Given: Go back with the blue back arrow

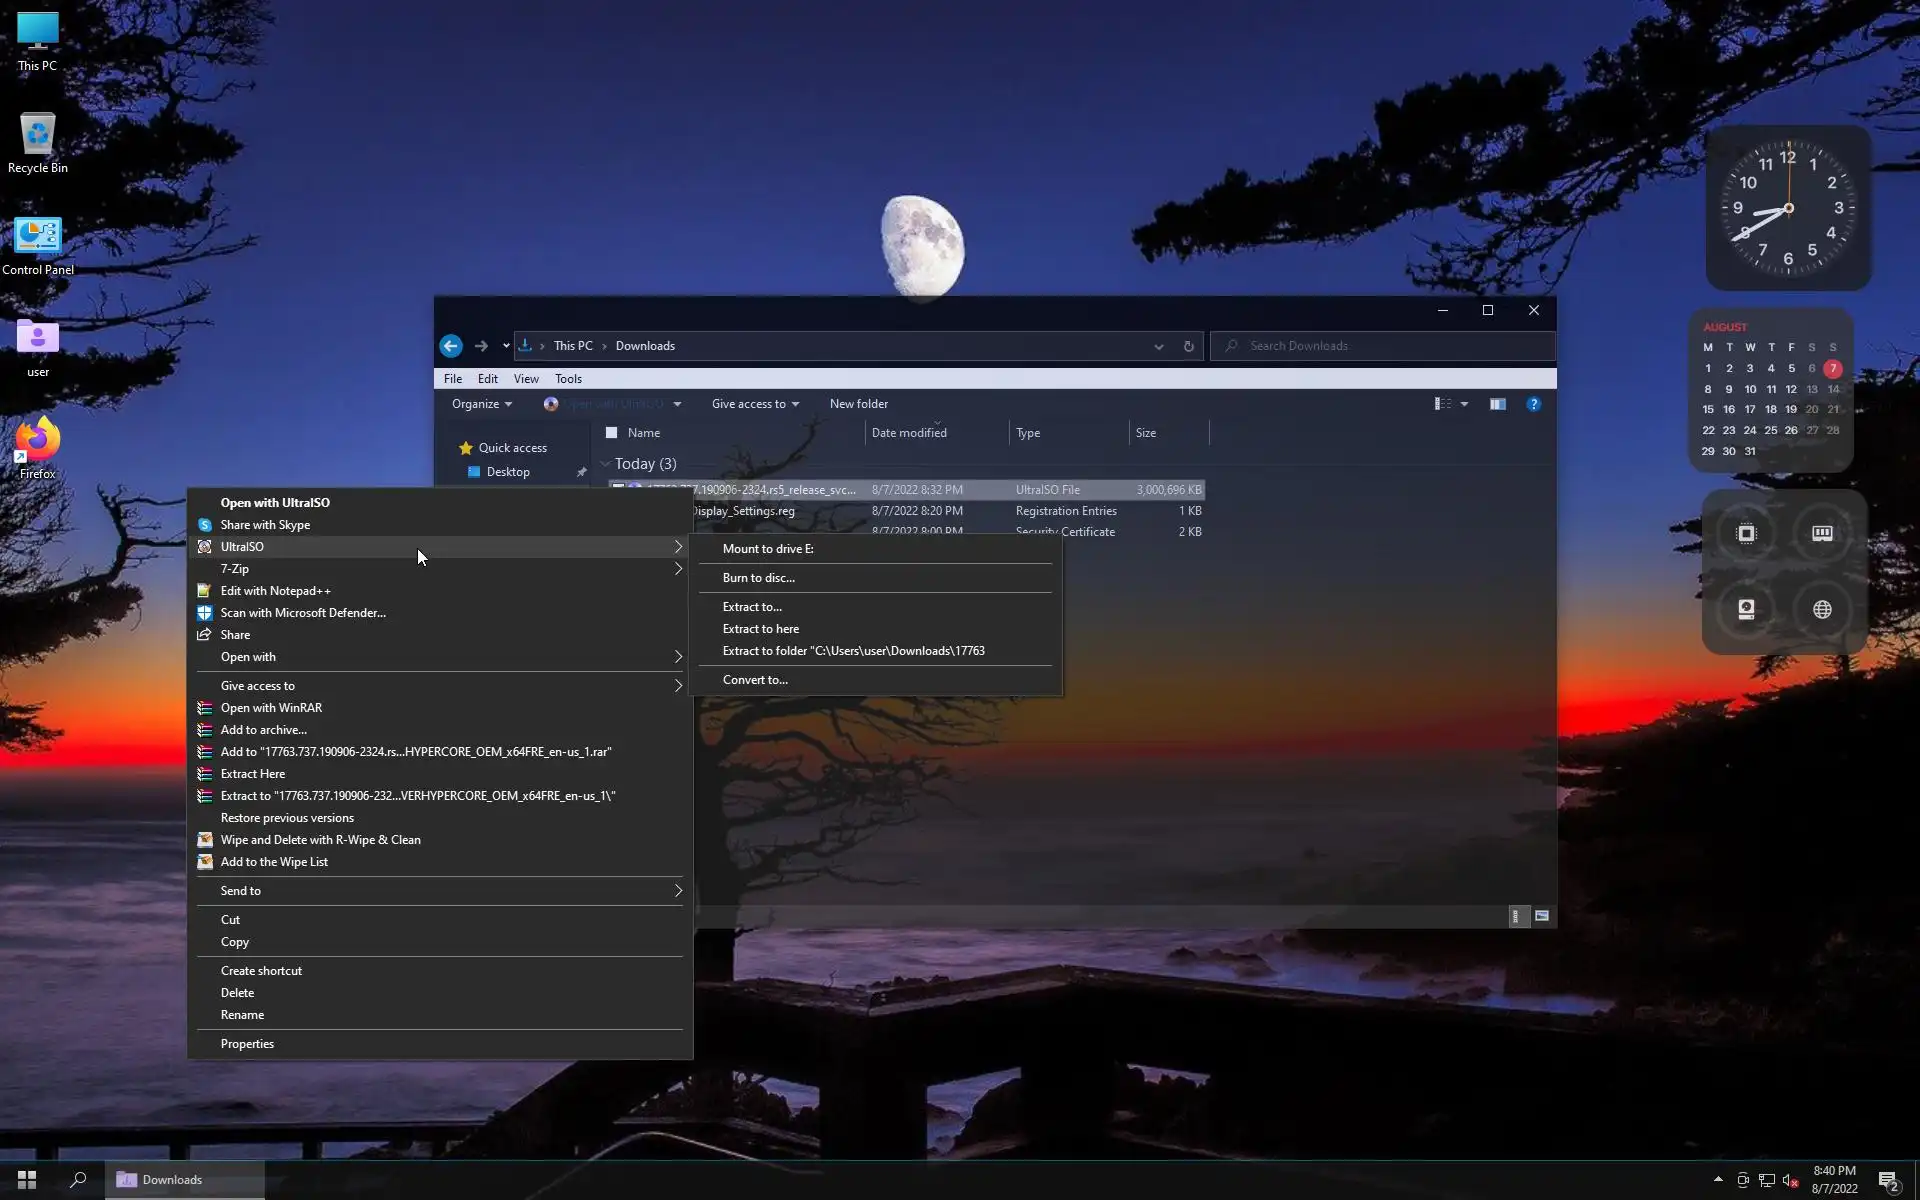Looking at the screenshot, I should [451, 346].
